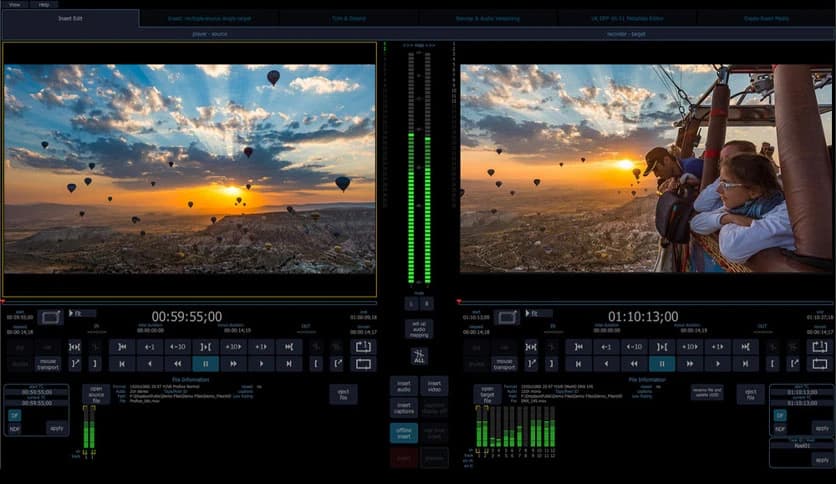Click insert audio button
The height and width of the screenshot is (484, 836).
[x=404, y=386]
